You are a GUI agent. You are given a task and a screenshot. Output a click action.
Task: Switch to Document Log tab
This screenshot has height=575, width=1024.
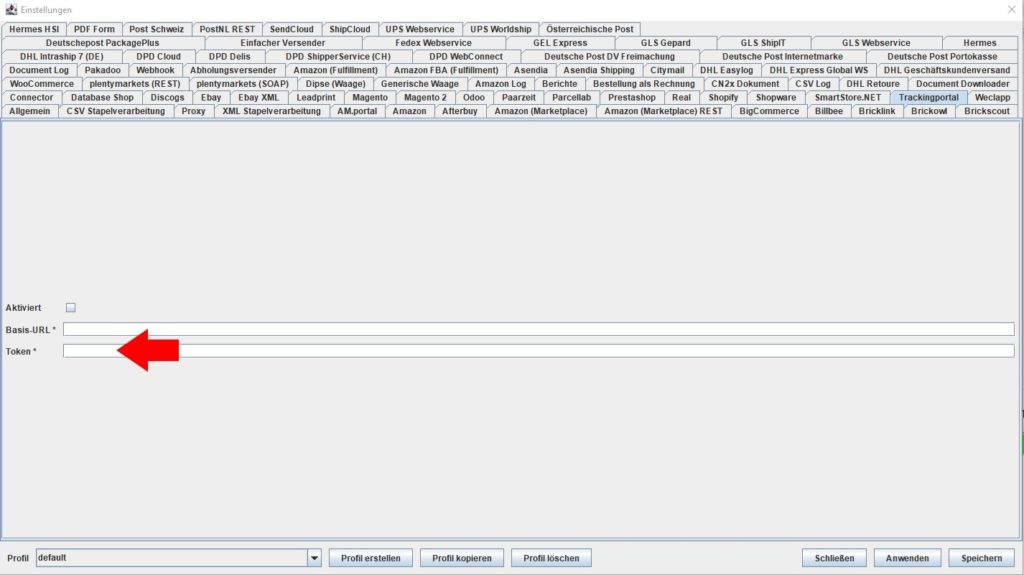tap(39, 71)
